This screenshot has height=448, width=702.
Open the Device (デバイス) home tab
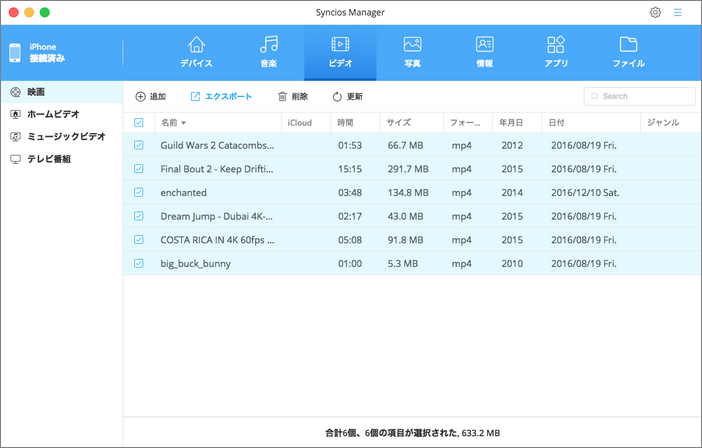click(x=196, y=52)
